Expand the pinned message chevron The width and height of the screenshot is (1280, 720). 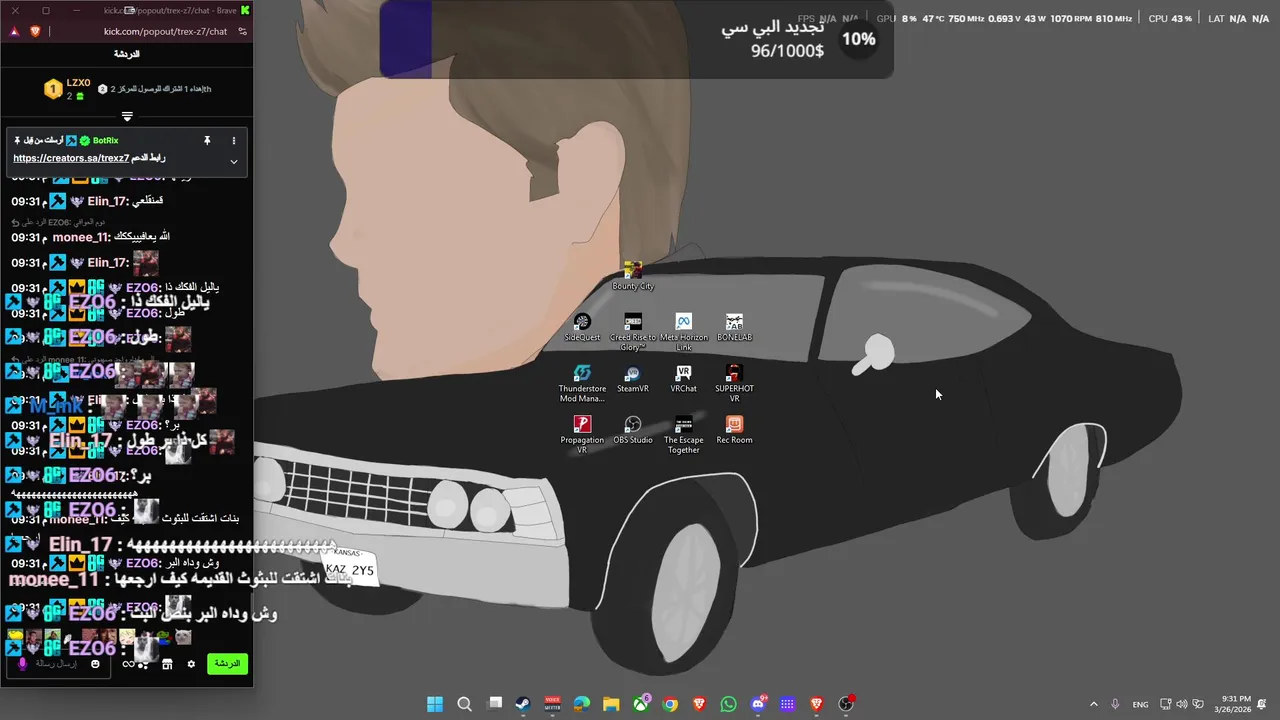pyautogui.click(x=234, y=161)
